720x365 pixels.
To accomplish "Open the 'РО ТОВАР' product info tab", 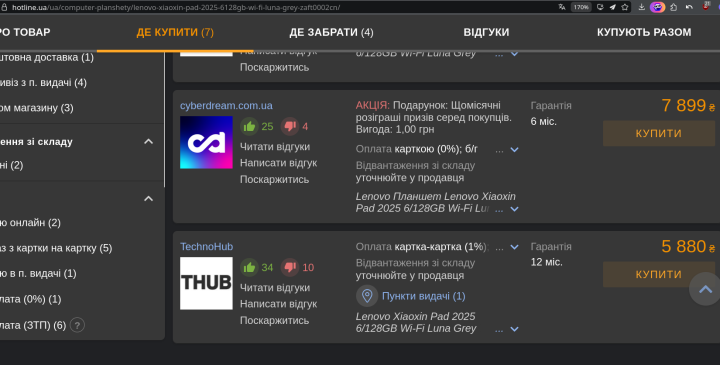I will [x=25, y=32].
